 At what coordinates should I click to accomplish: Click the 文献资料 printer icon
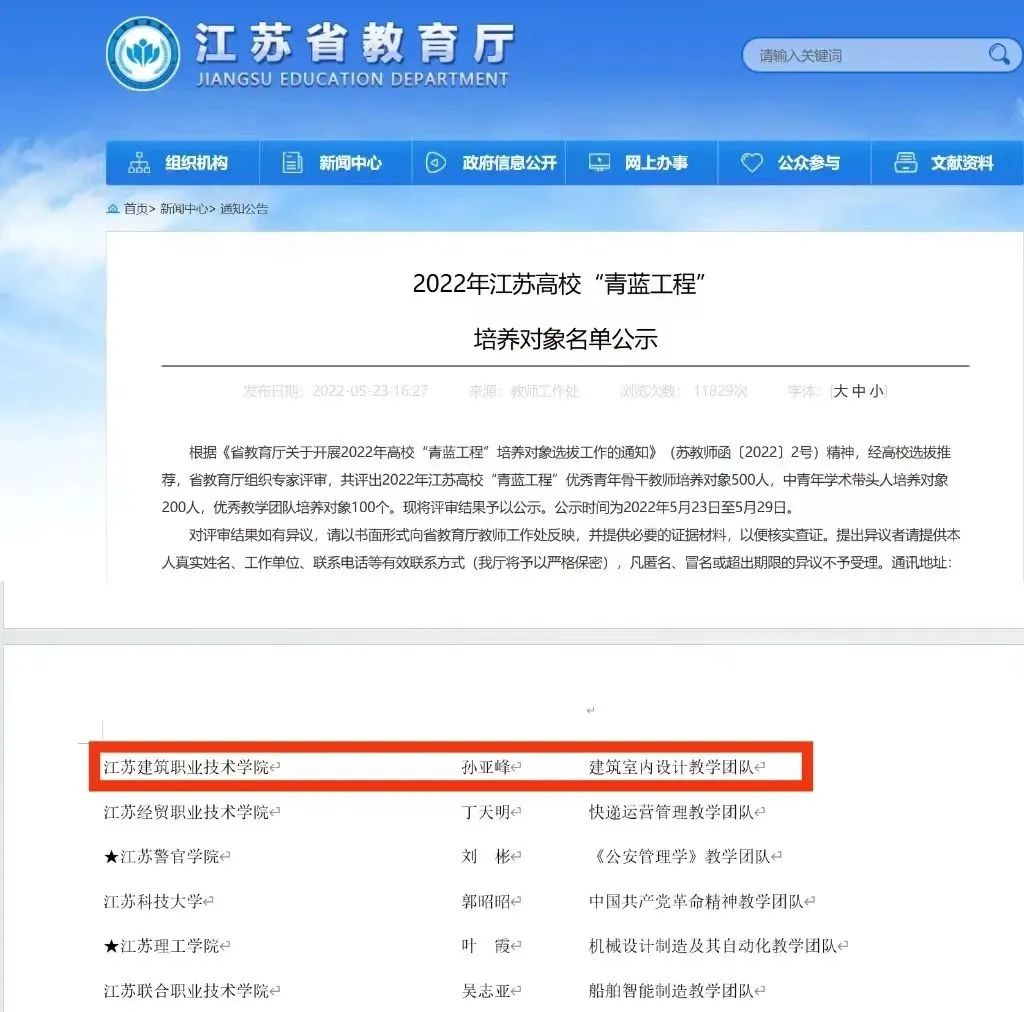pyautogui.click(x=906, y=163)
